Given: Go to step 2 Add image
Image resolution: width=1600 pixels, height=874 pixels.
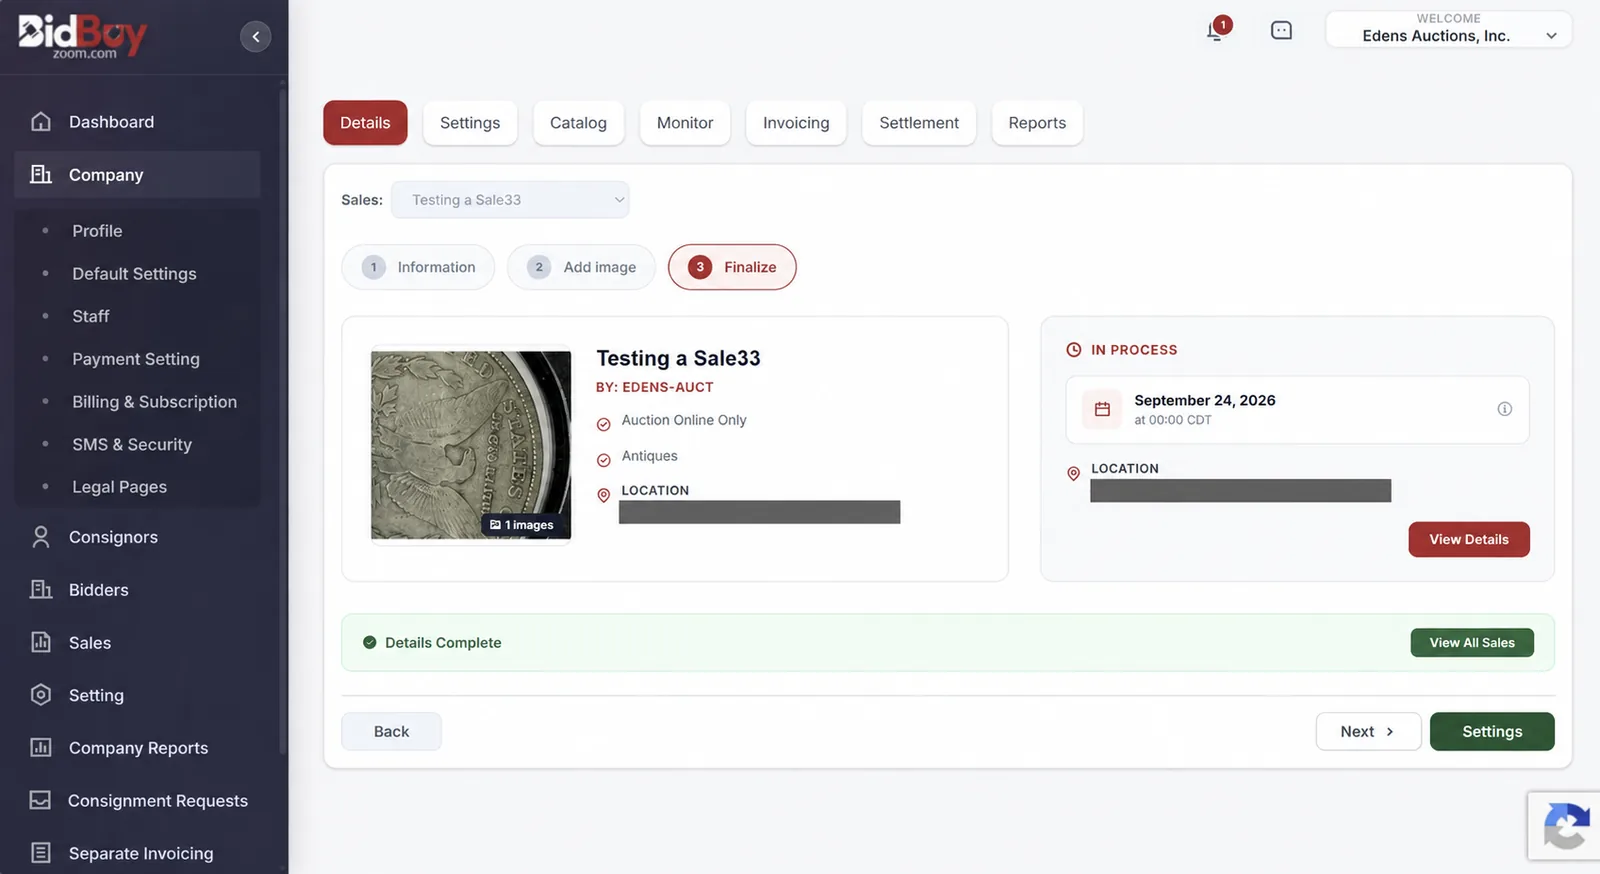Looking at the screenshot, I should tap(581, 267).
